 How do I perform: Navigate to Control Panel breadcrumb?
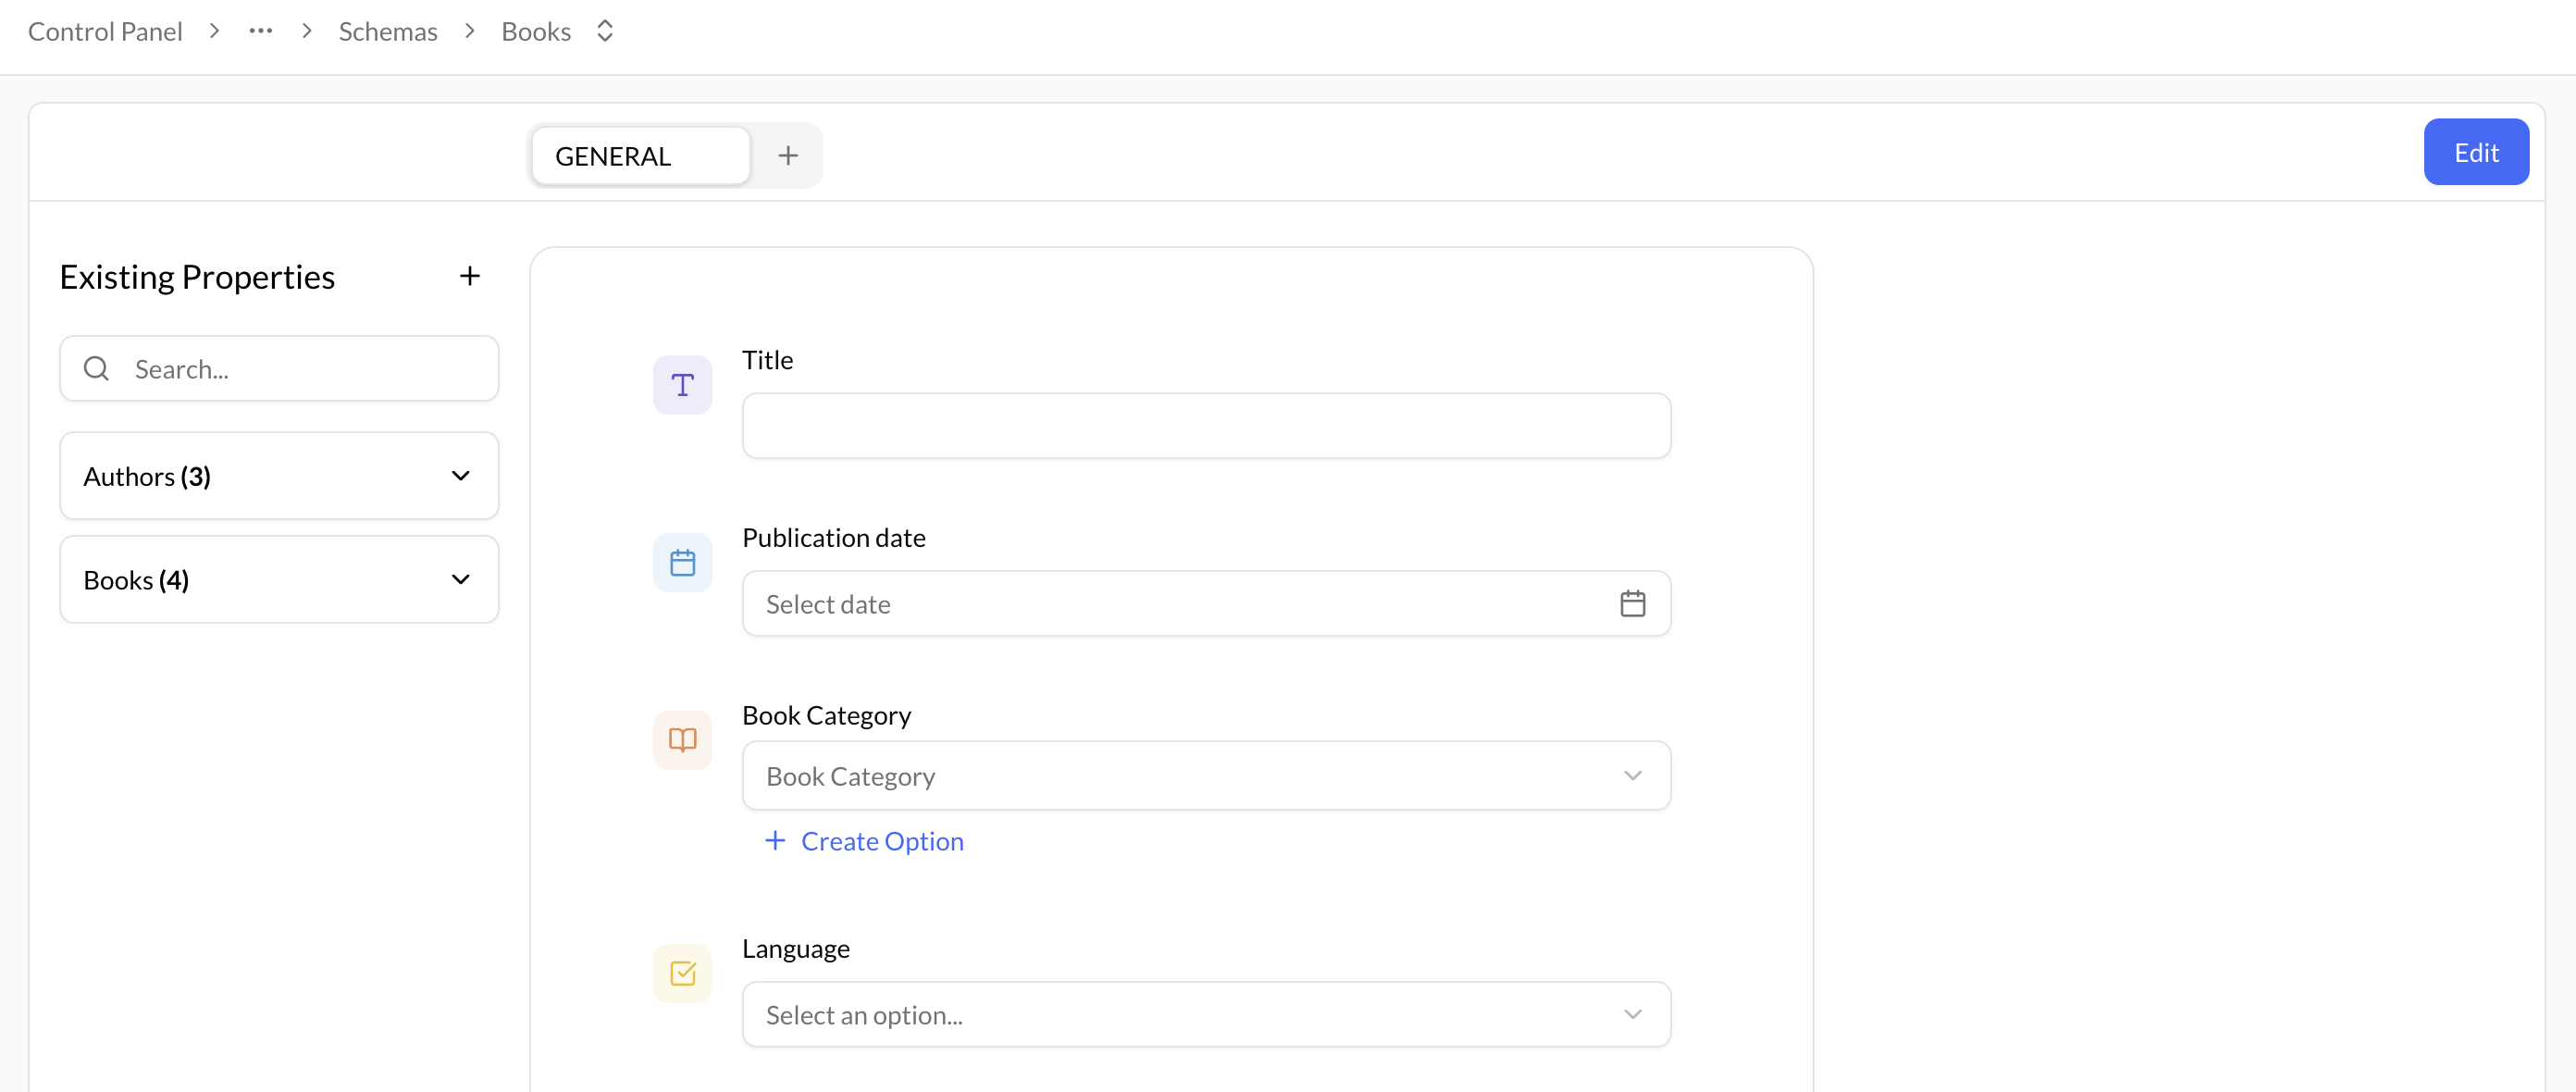click(x=105, y=32)
